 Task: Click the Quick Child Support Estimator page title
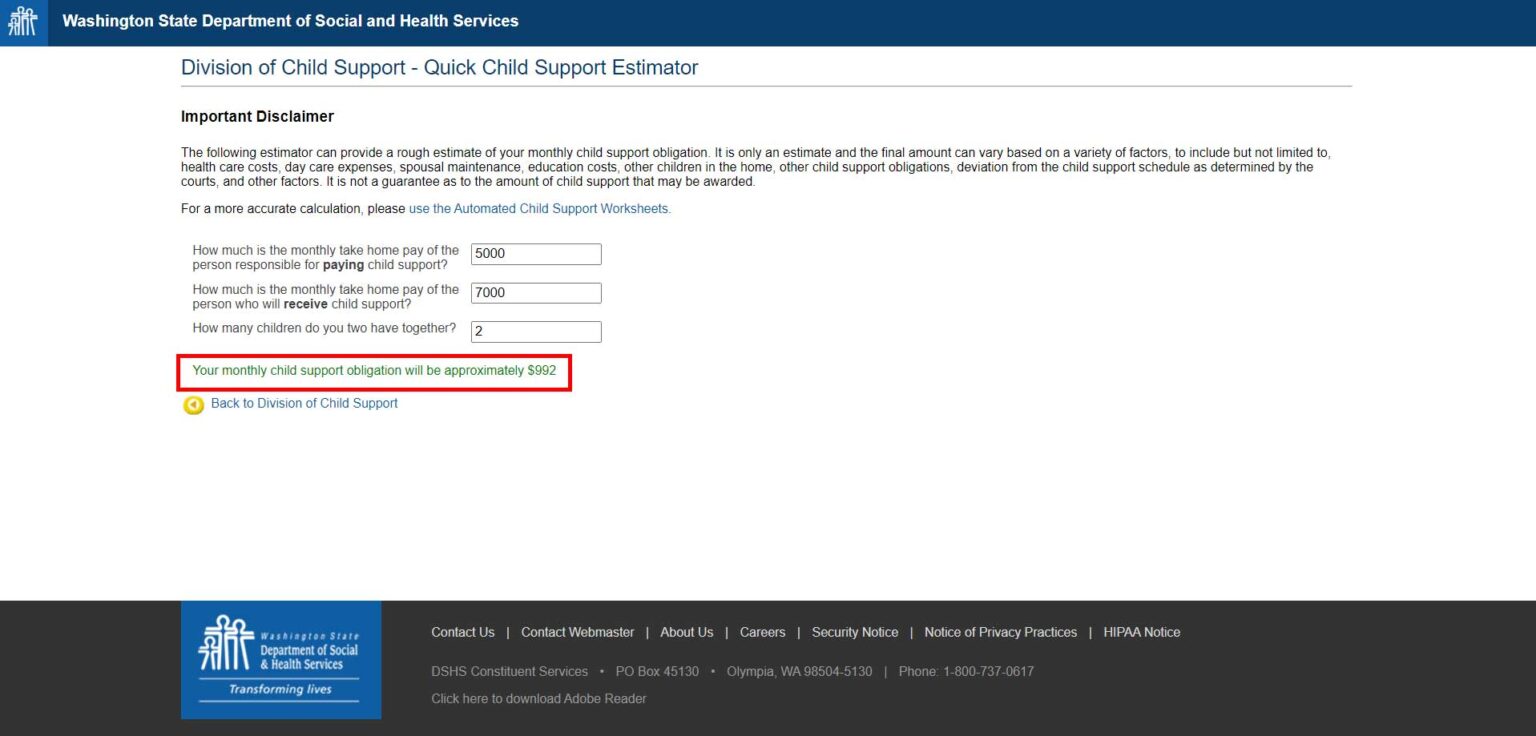pyautogui.click(x=438, y=67)
